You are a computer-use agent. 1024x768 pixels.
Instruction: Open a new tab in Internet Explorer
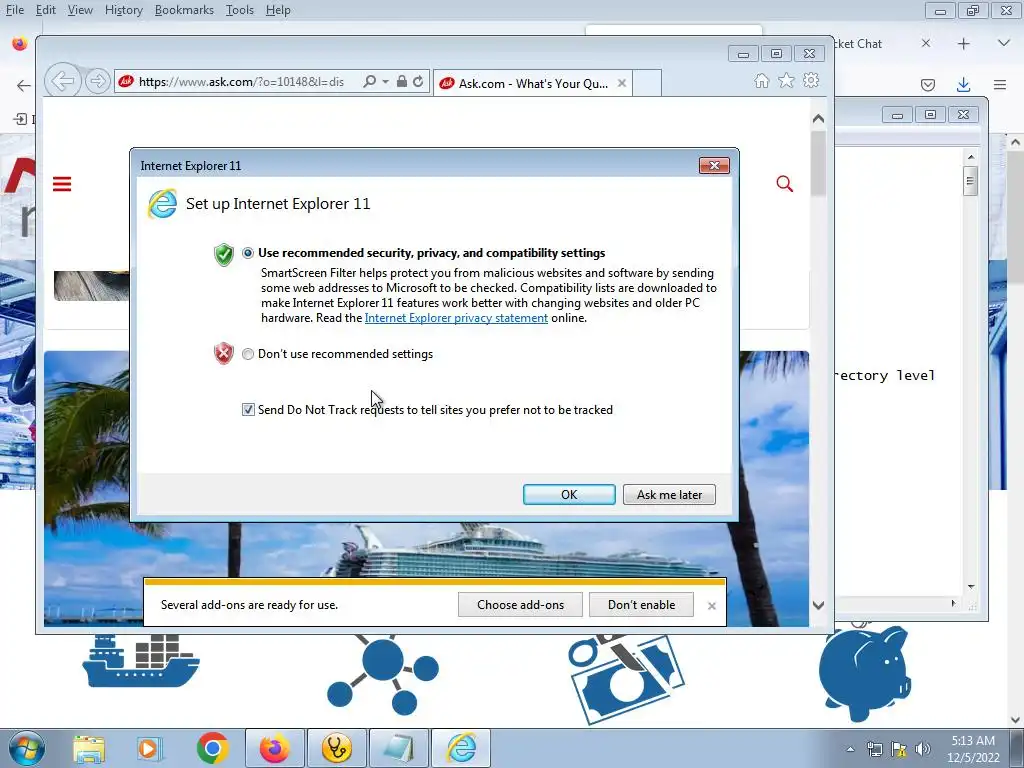(647, 84)
